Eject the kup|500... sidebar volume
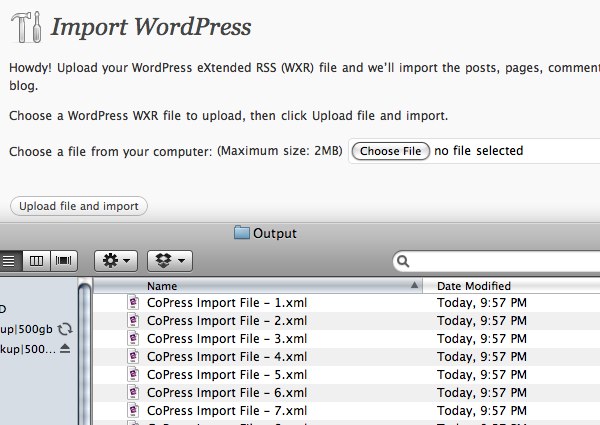600x425 pixels. coord(65,348)
